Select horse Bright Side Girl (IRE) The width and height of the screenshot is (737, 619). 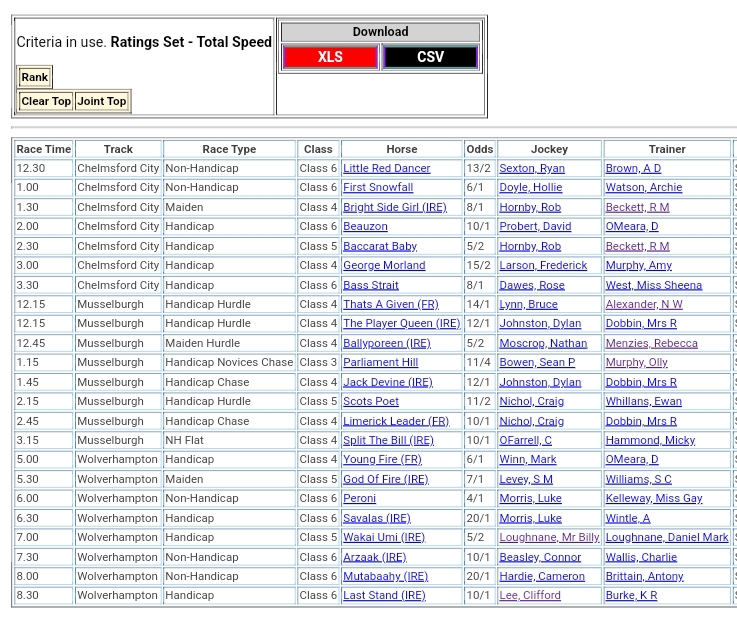click(x=394, y=207)
